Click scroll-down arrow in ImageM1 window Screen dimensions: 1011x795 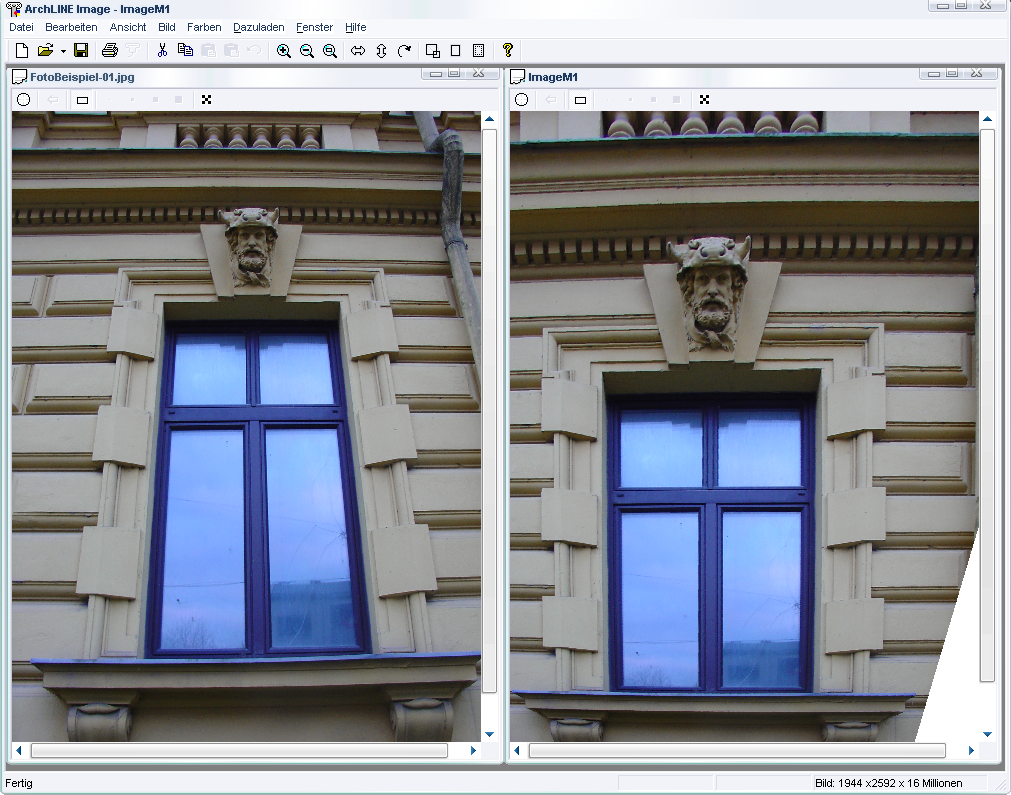pyautogui.click(x=987, y=734)
